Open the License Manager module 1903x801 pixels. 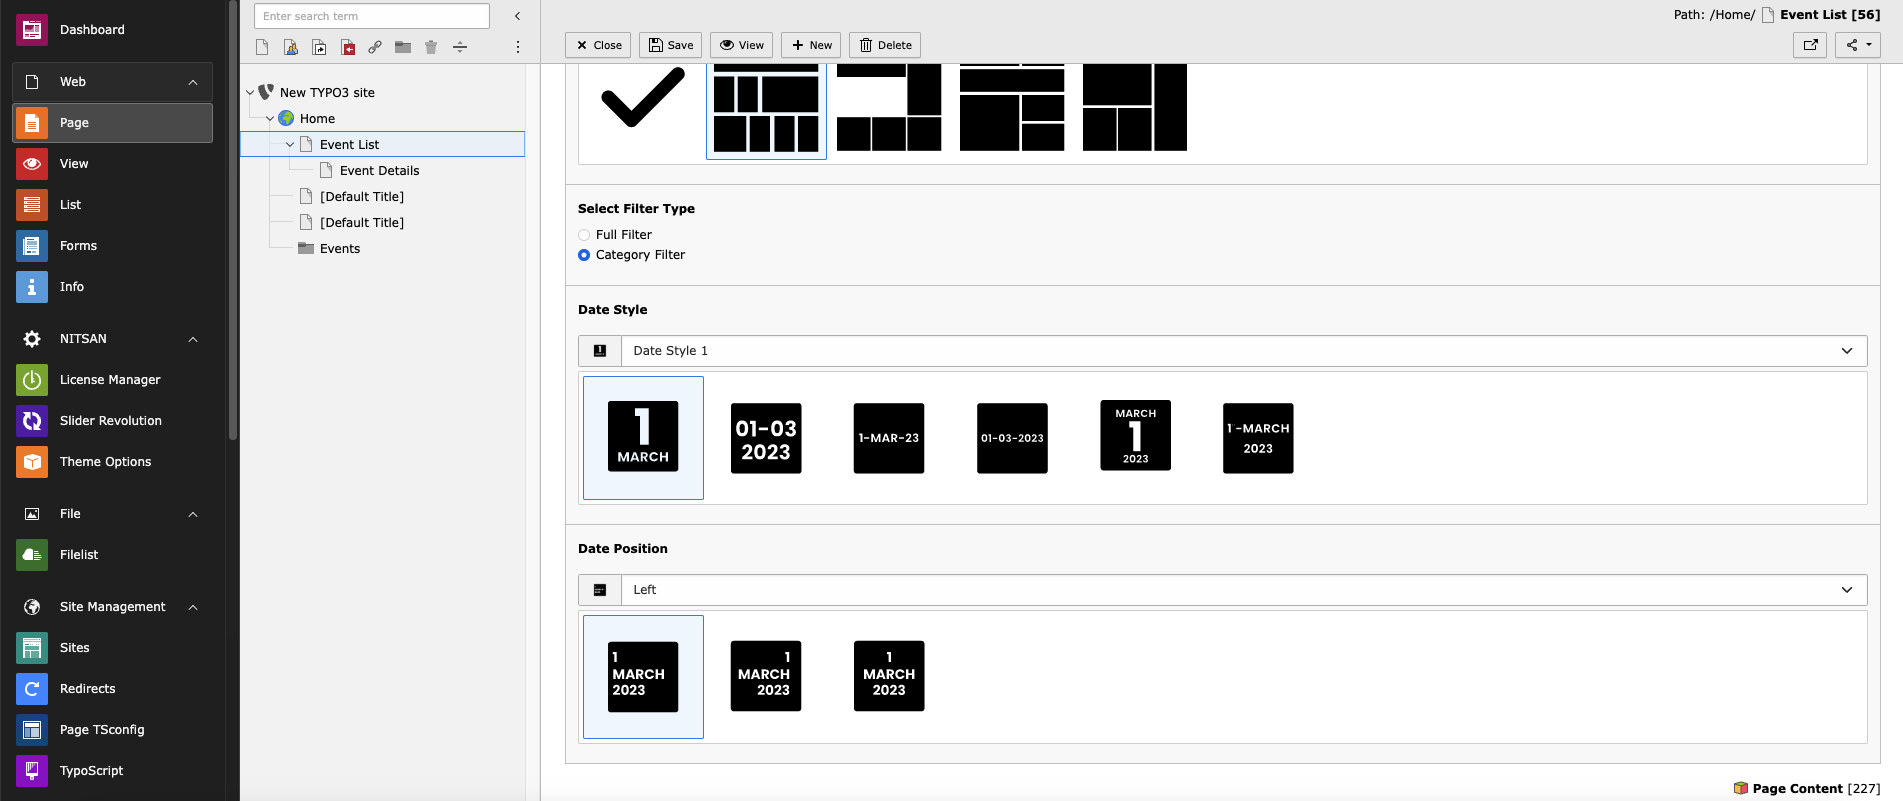tap(112, 380)
